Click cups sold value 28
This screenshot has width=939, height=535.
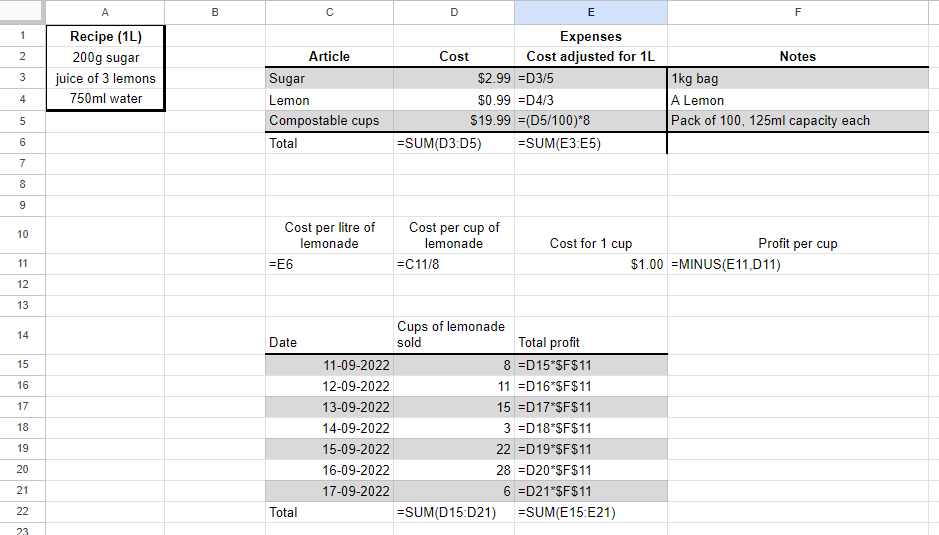(454, 470)
